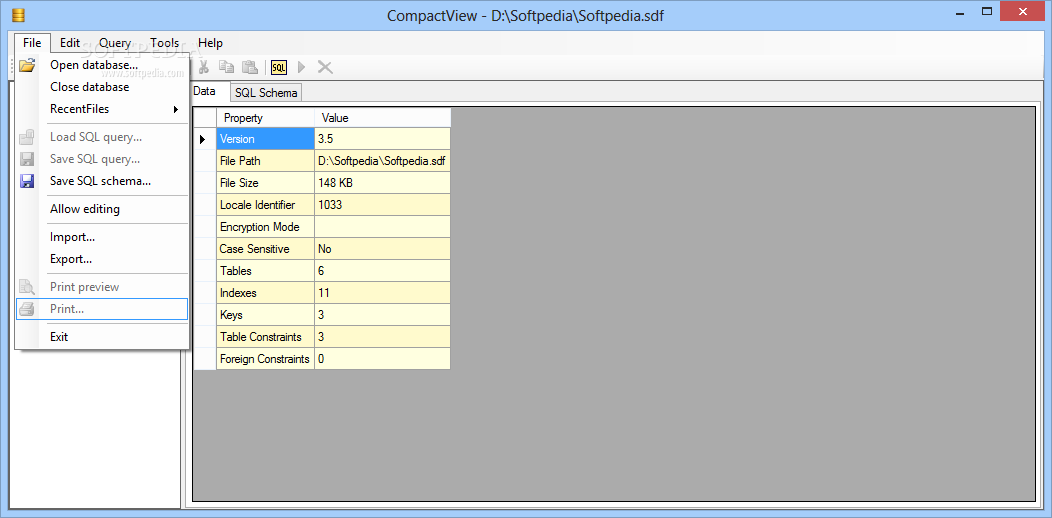The height and width of the screenshot is (518, 1052).
Task: Click the SQL query toolbar icon
Action: coord(278,67)
